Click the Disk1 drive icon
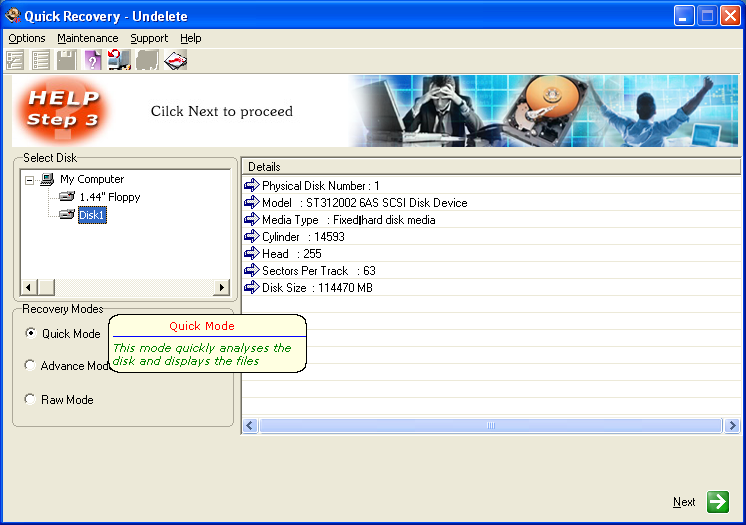The image size is (746, 525). click(x=67, y=214)
